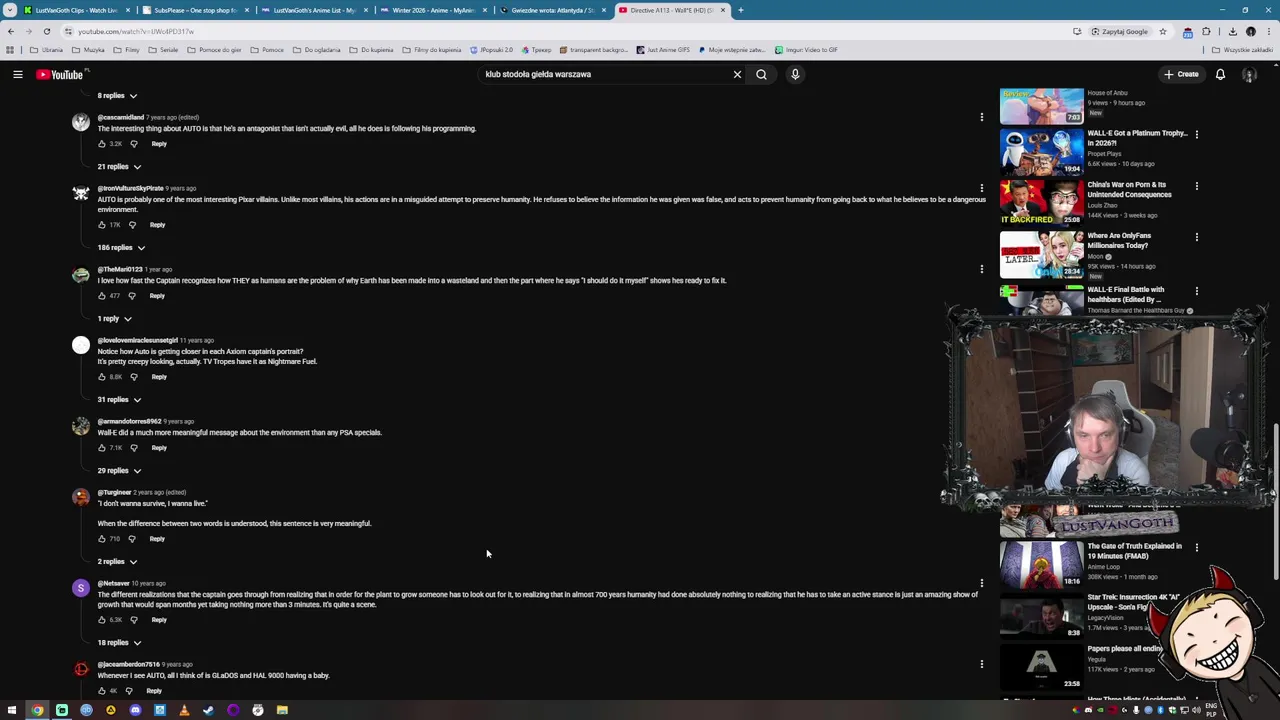This screenshot has width=1280, height=720.
Task: Expand the 29 replies thread
Action: 119,471
